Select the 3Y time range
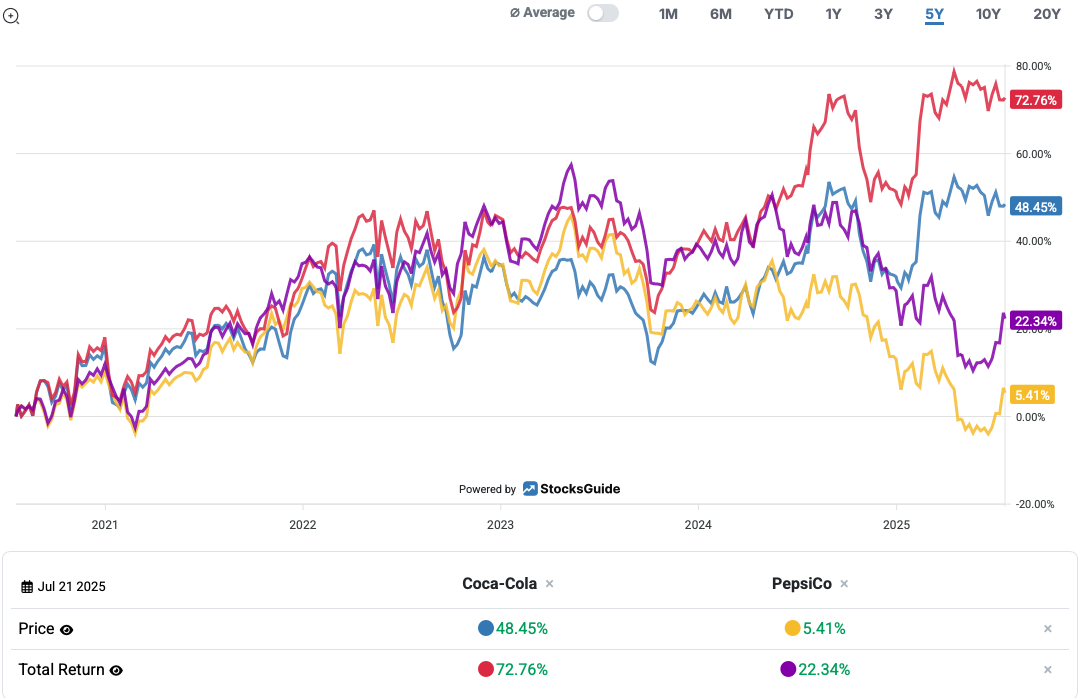The height and width of the screenshot is (698, 1085). (883, 14)
